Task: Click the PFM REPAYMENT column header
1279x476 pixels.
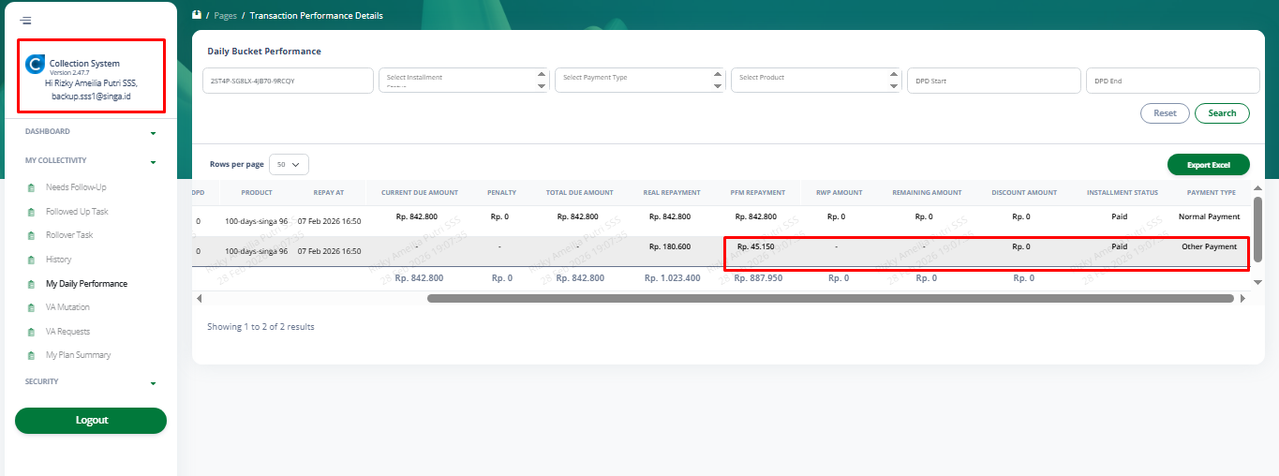Action: click(x=759, y=192)
